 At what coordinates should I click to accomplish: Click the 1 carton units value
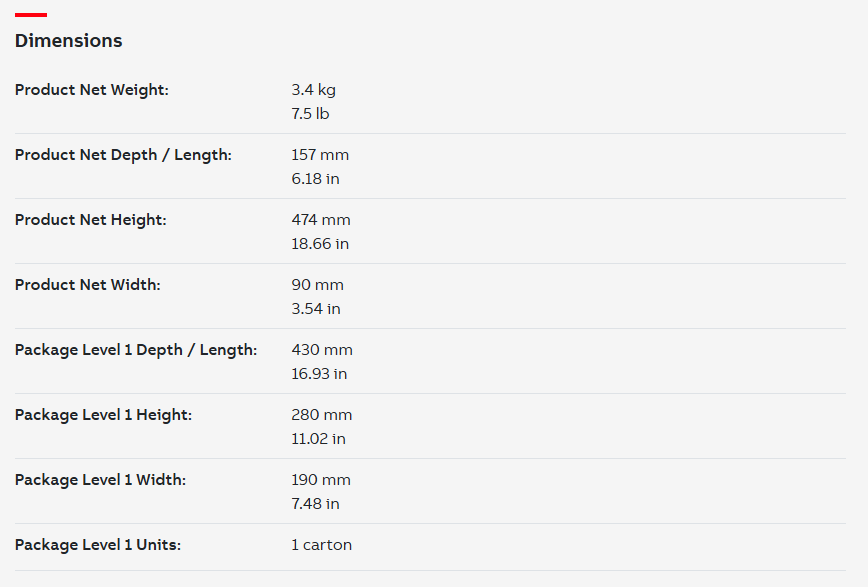click(x=322, y=545)
